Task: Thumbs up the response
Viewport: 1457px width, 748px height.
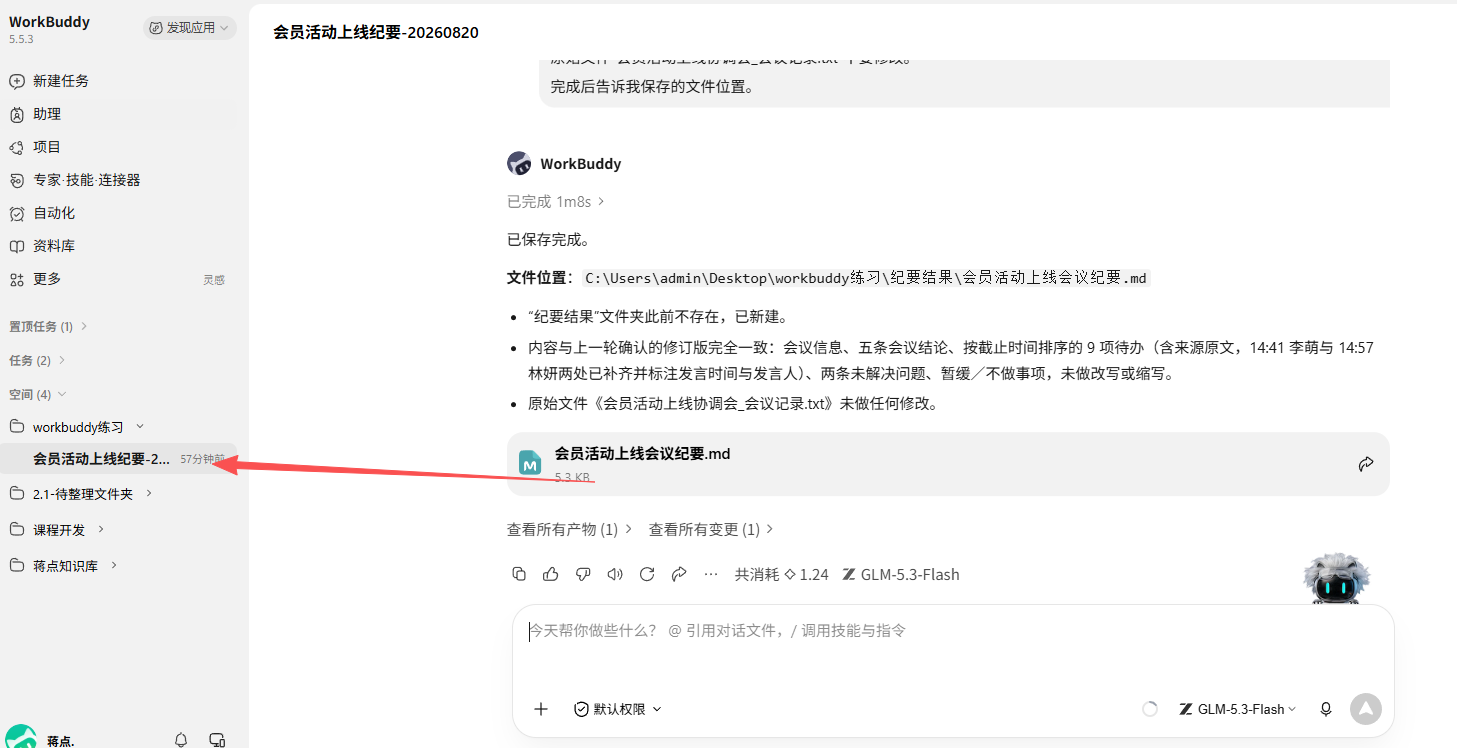Action: point(550,574)
